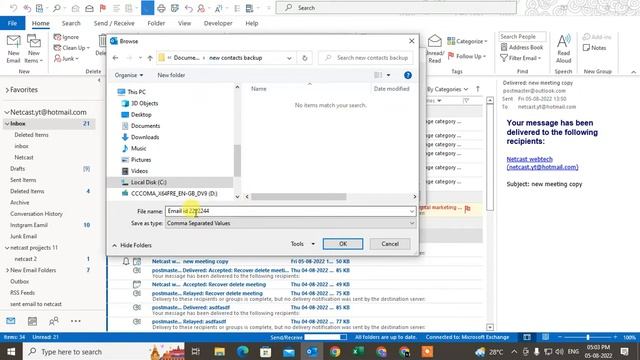
Task: Click the Back arrow in Browse dialog
Action: [x=116, y=58]
